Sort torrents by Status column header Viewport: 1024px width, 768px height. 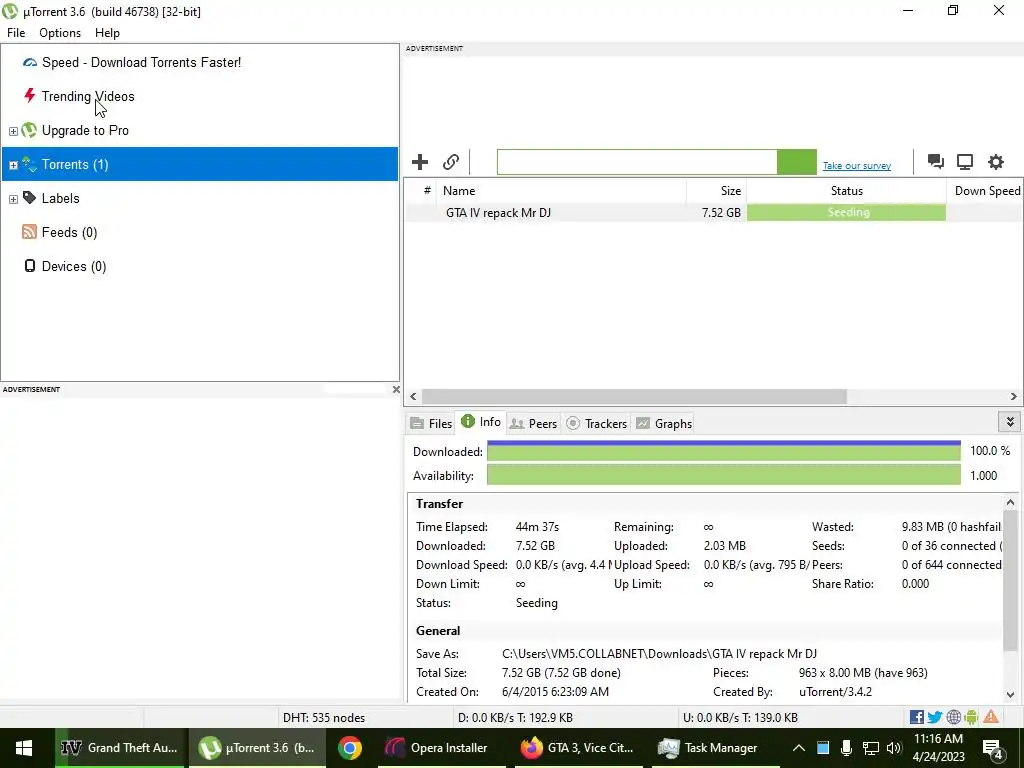coord(846,191)
